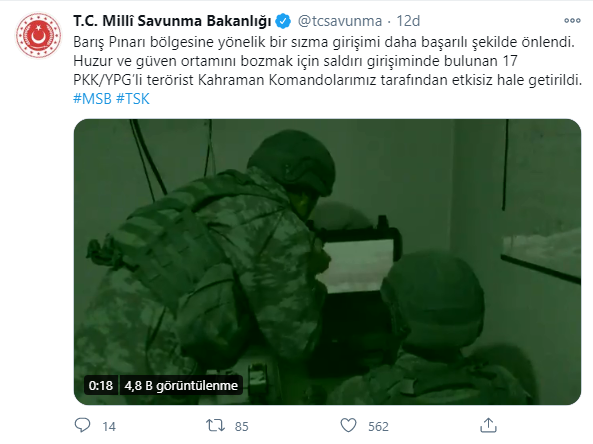This screenshot has width=593, height=444.
Task: Click the blue verified badge icon
Action: click(283, 21)
